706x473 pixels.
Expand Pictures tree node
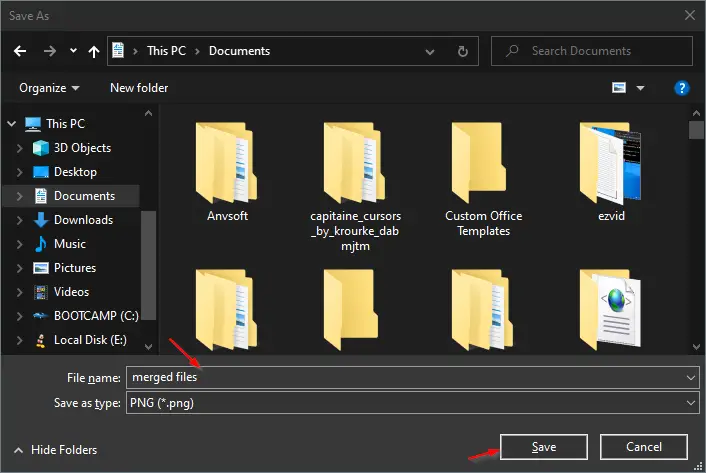[19, 268]
